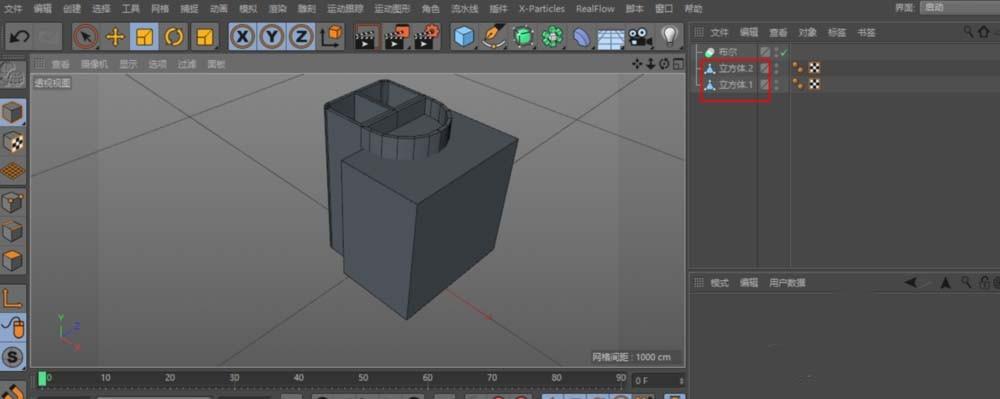Toggle Enable Axis L-shaped icon
The height and width of the screenshot is (399, 1000).
tap(13, 298)
